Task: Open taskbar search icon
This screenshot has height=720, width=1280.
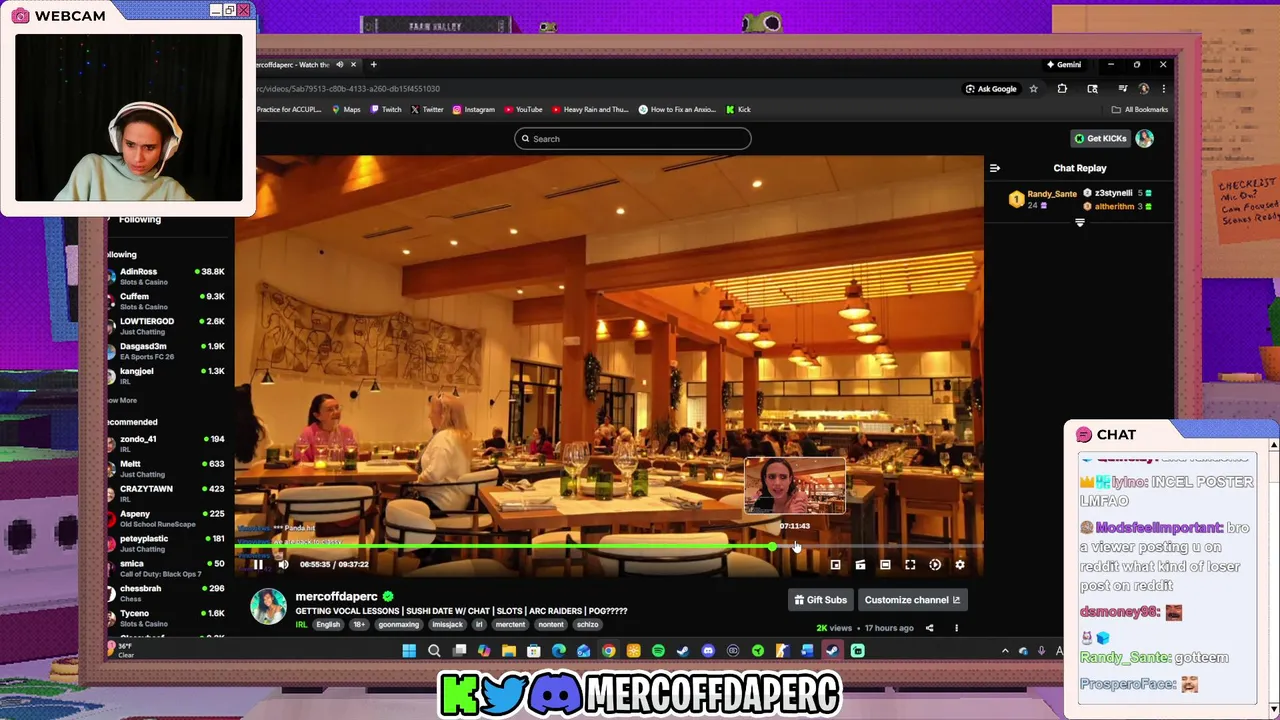Action: (x=434, y=651)
